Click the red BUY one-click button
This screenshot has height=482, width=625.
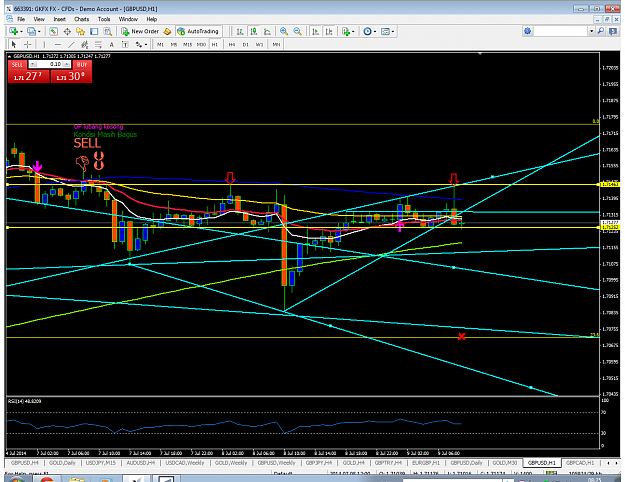[71, 76]
